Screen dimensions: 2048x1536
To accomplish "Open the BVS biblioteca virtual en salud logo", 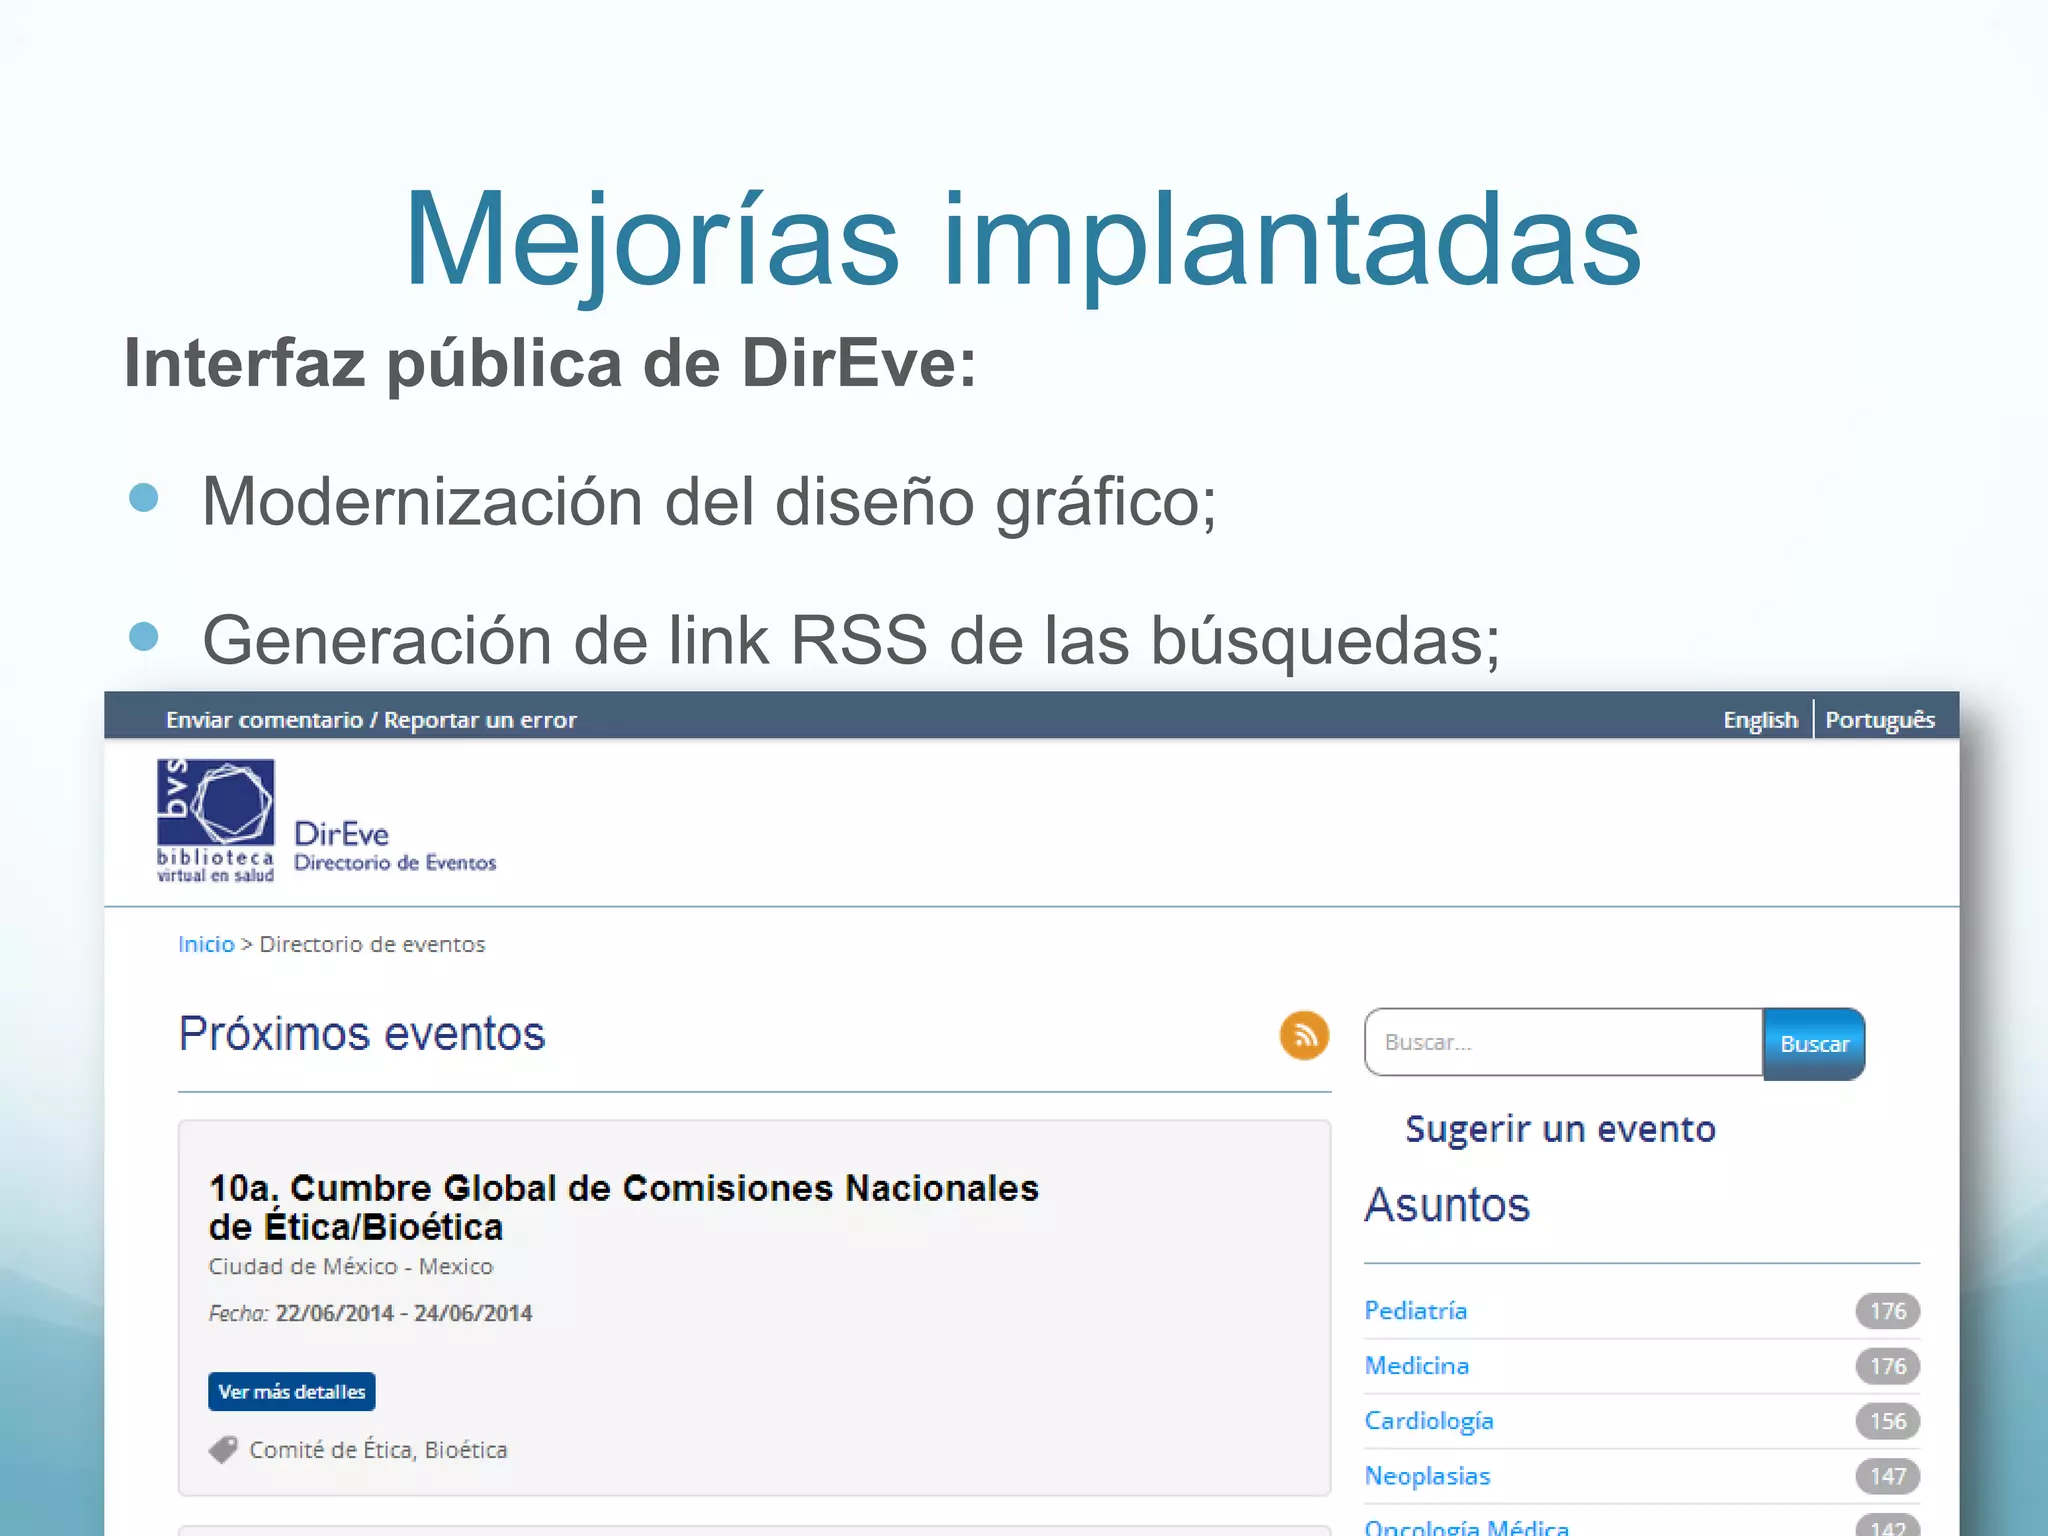I will click(x=215, y=821).
